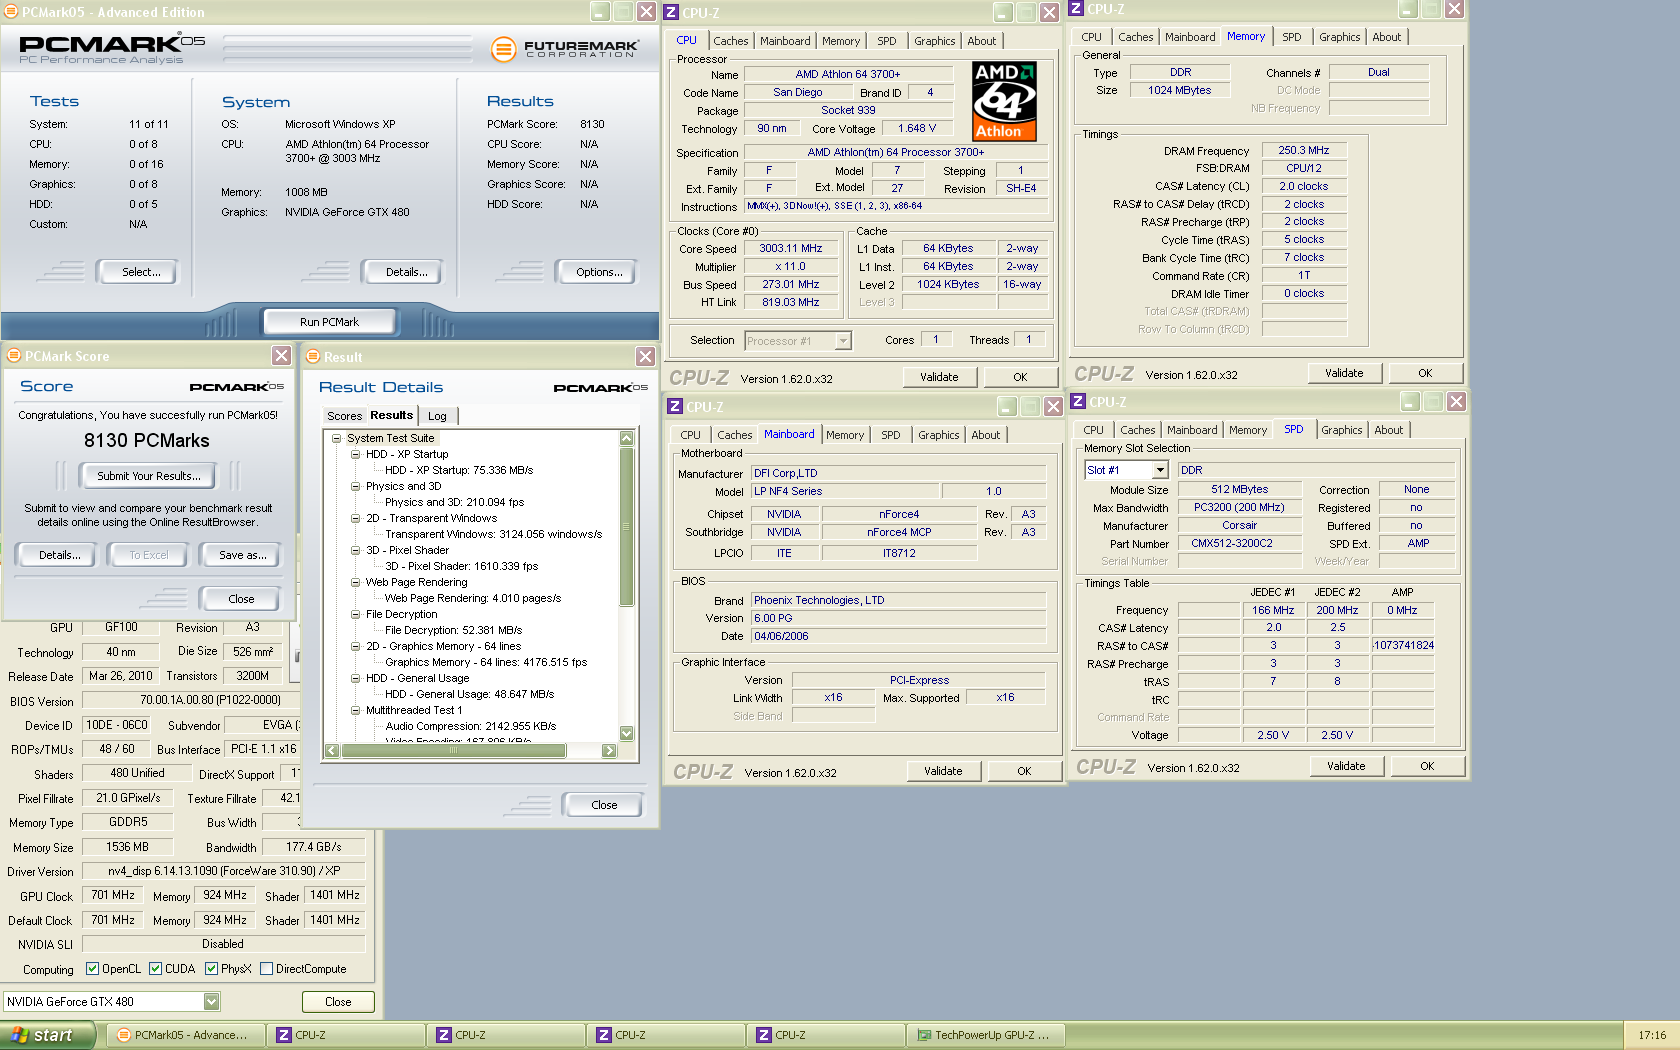
Task: Open the NVIDIA GeForce GTX 480 dropdown
Action: tap(212, 1001)
